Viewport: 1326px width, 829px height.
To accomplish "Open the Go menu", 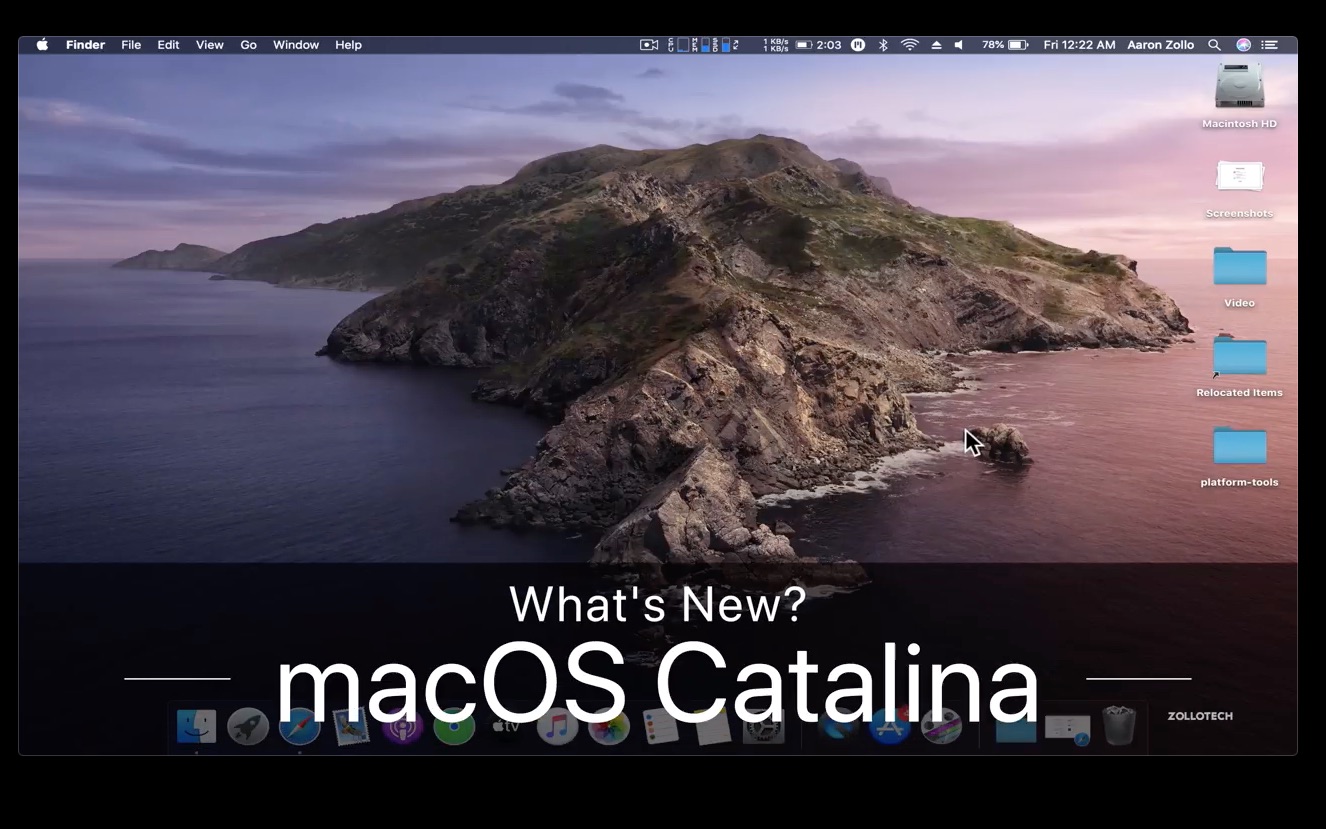I will pos(248,45).
